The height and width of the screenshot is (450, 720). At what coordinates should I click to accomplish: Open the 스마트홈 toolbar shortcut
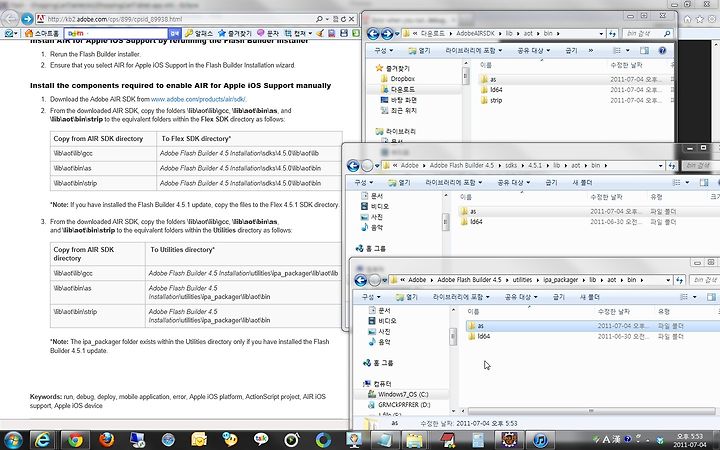click(x=42, y=33)
